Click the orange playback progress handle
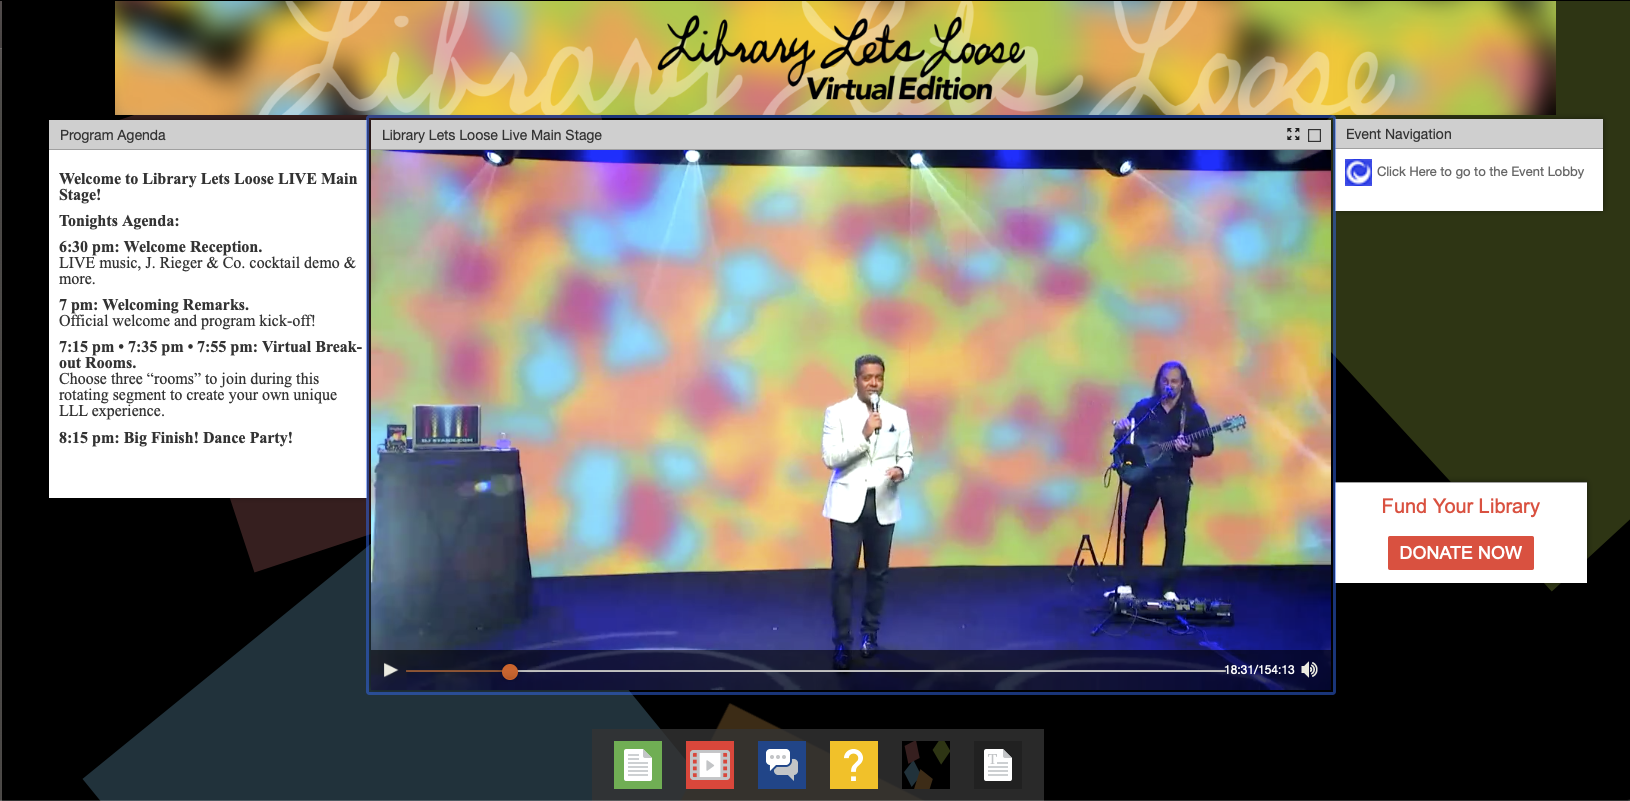1630x801 pixels. tap(510, 672)
